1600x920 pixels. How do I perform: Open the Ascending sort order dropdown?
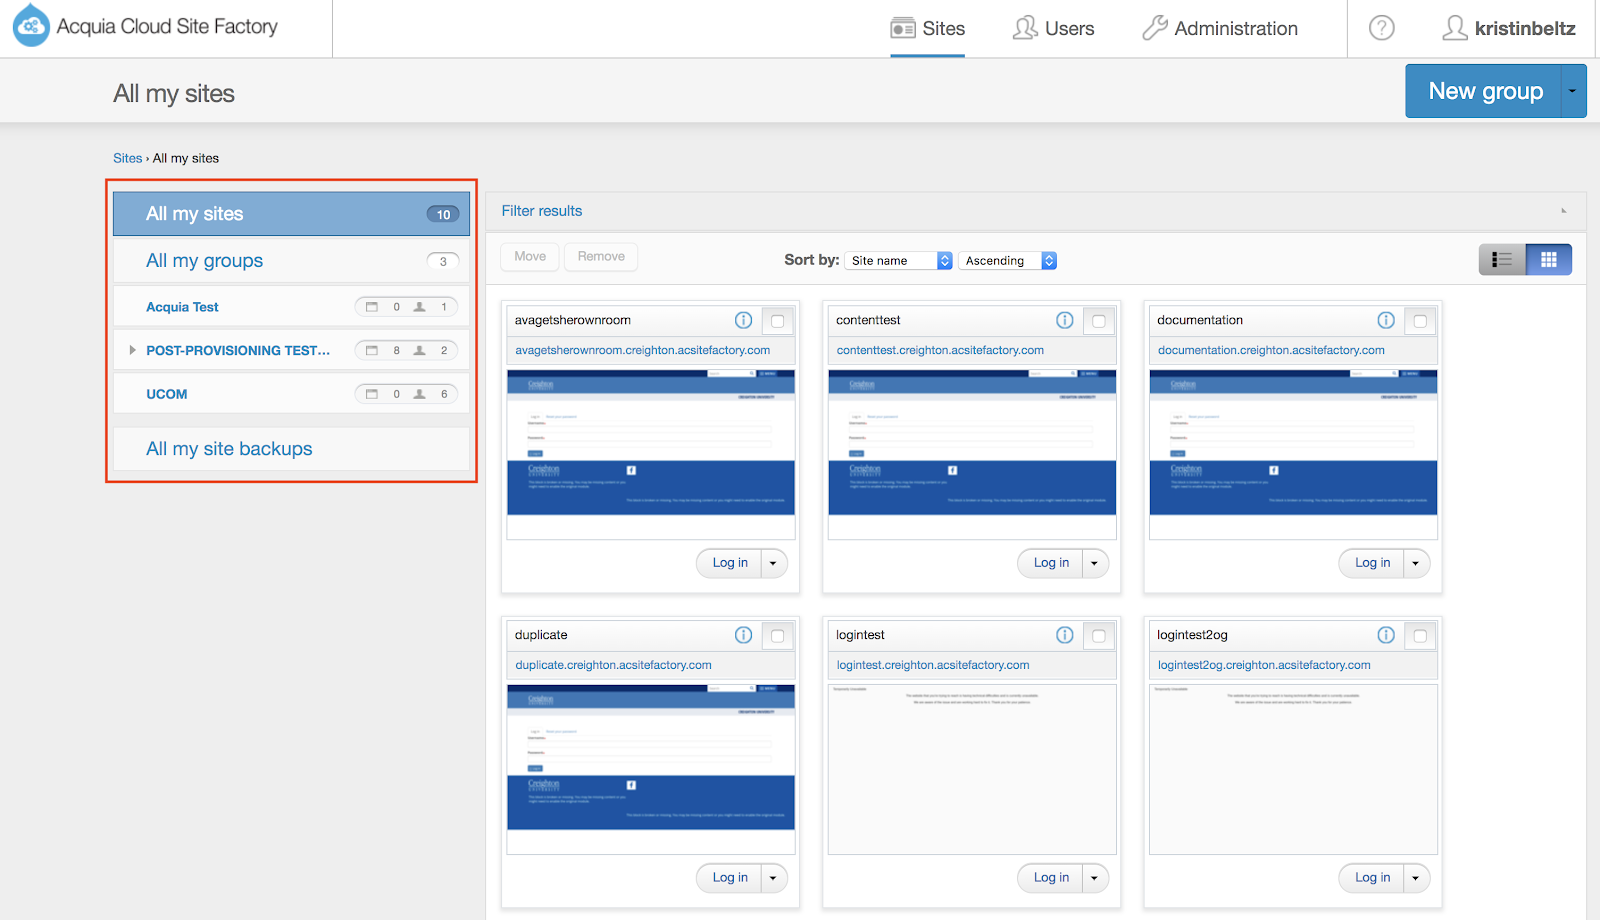pos(1007,260)
